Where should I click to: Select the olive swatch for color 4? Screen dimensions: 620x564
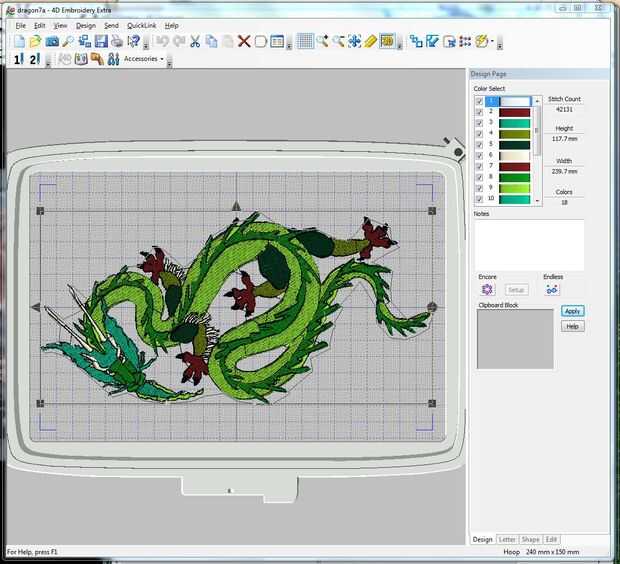[x=514, y=134]
